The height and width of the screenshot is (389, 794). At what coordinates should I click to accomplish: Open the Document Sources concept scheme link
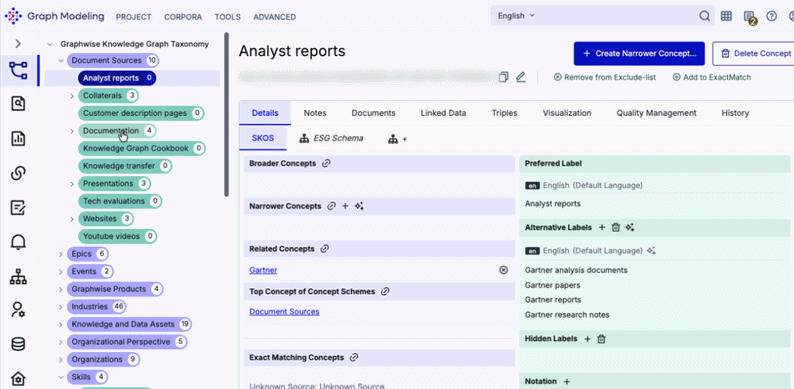pyautogui.click(x=284, y=312)
